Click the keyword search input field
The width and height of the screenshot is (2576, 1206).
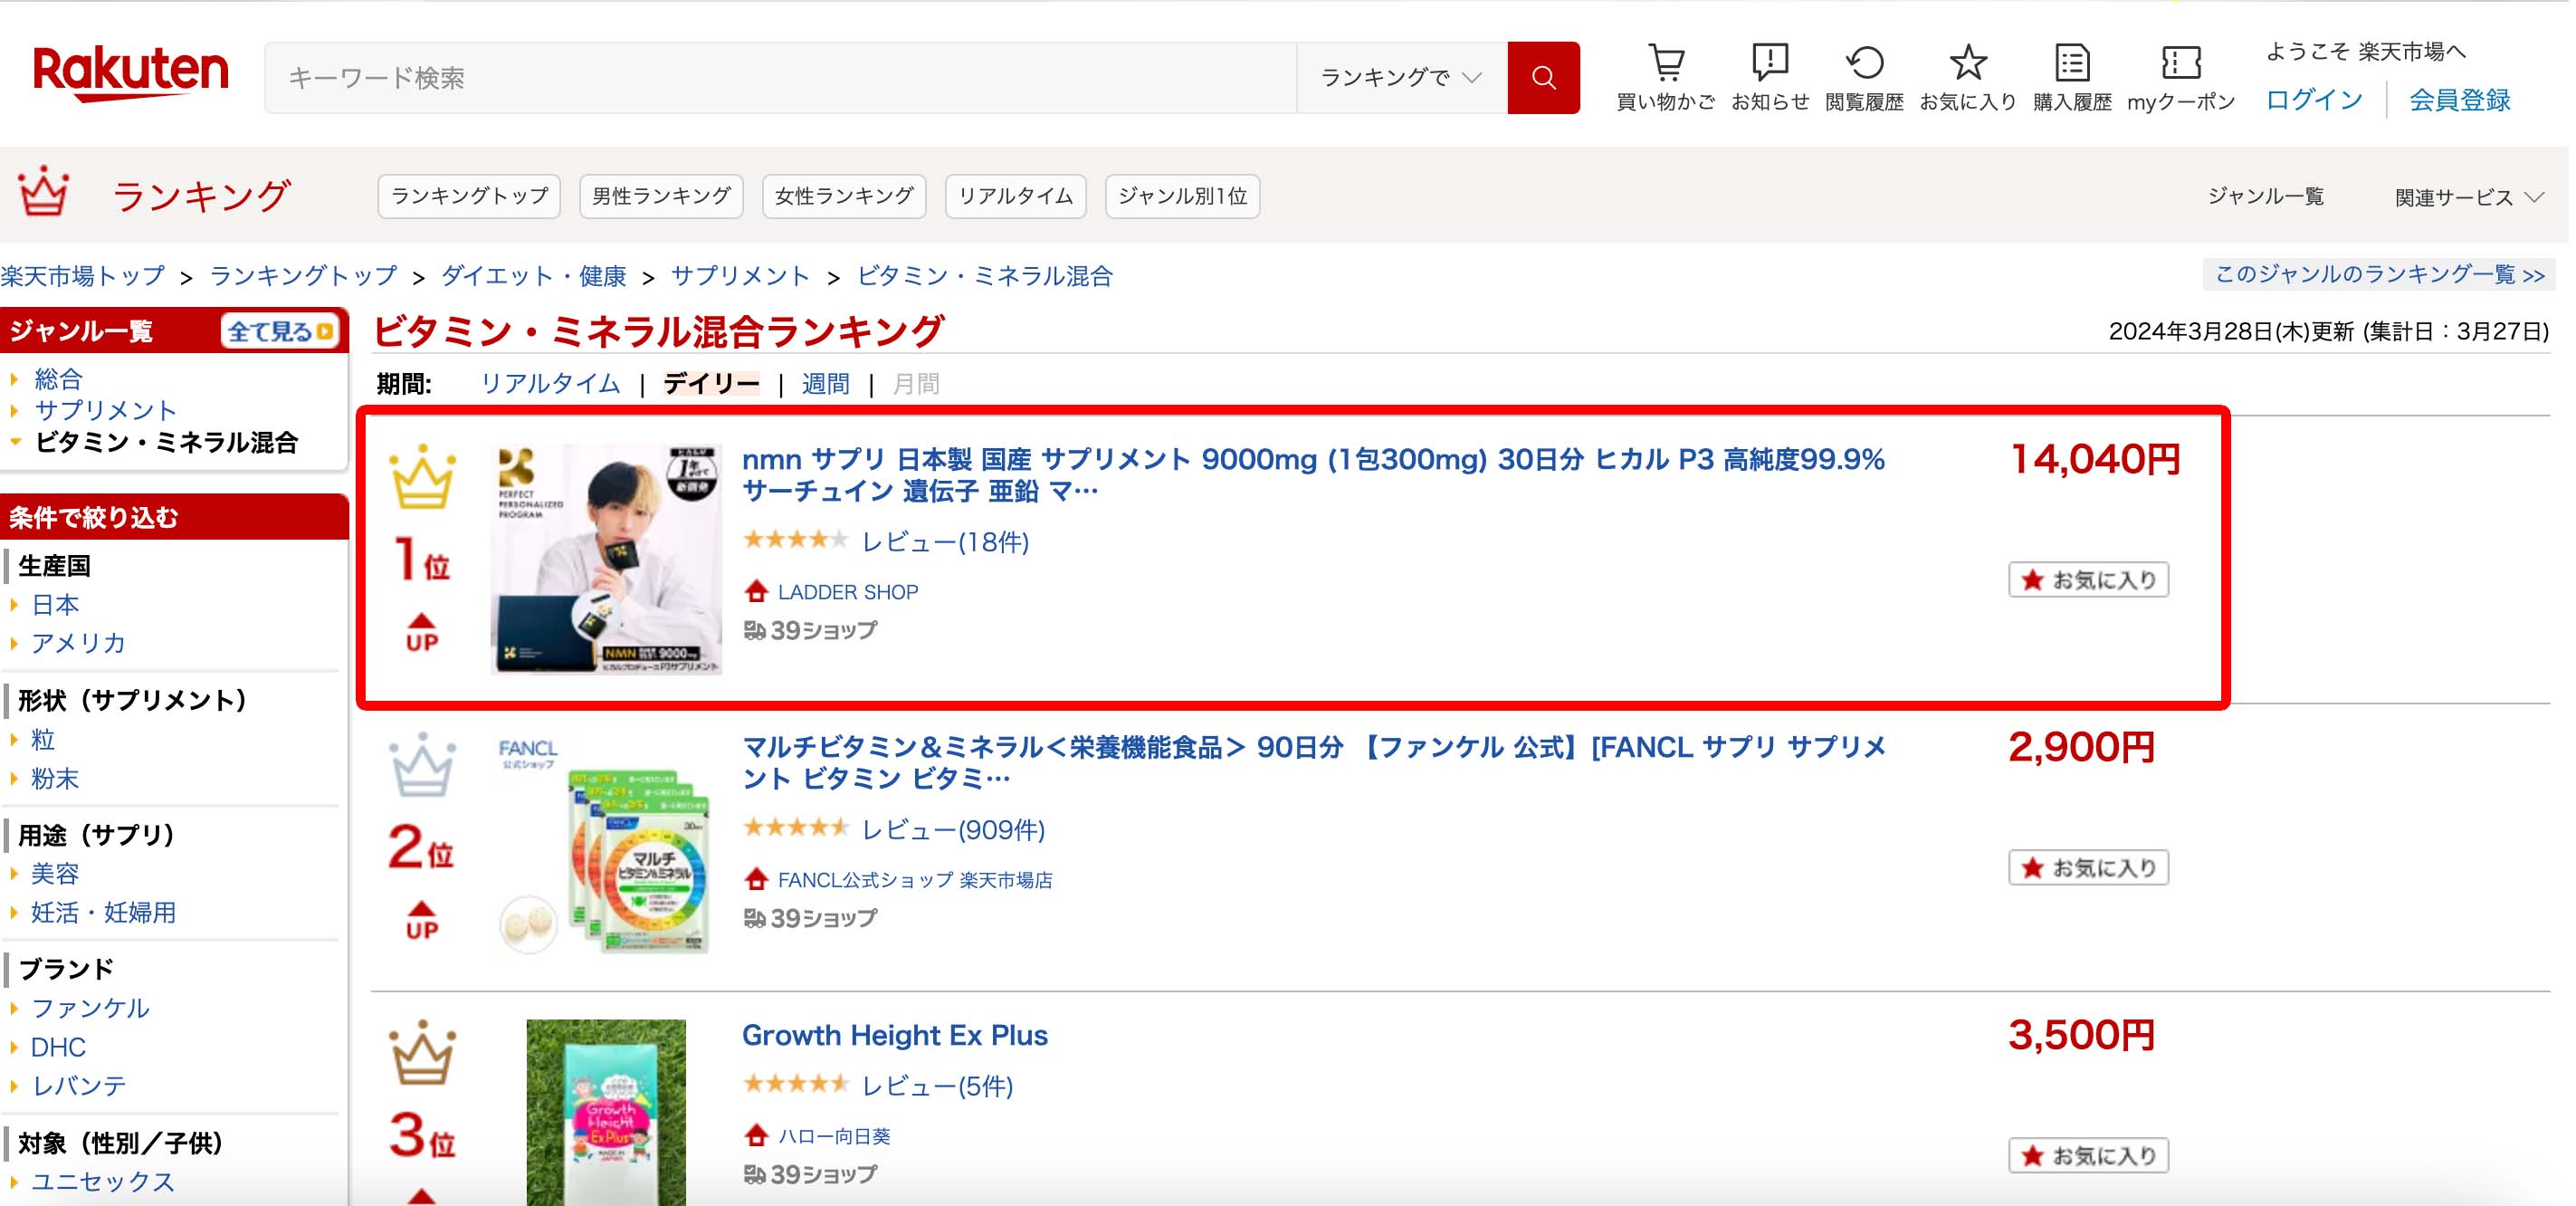[x=780, y=78]
